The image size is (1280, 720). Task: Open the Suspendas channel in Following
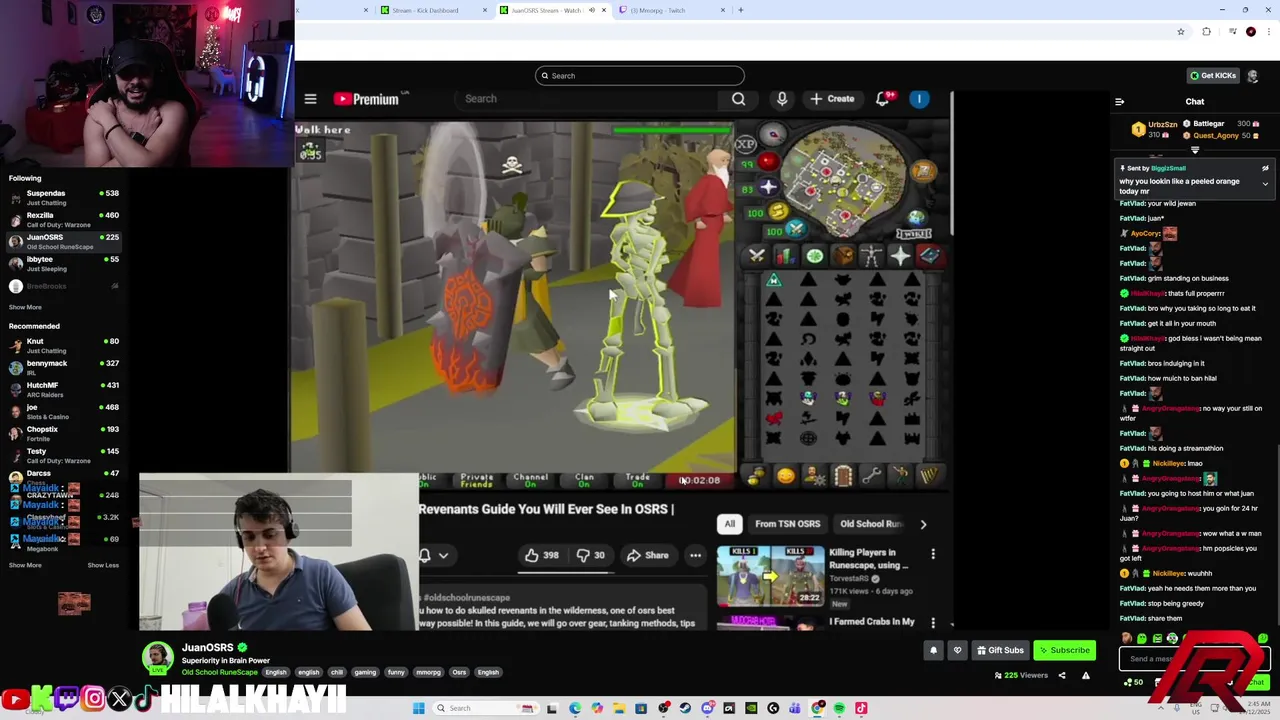pyautogui.click(x=64, y=197)
